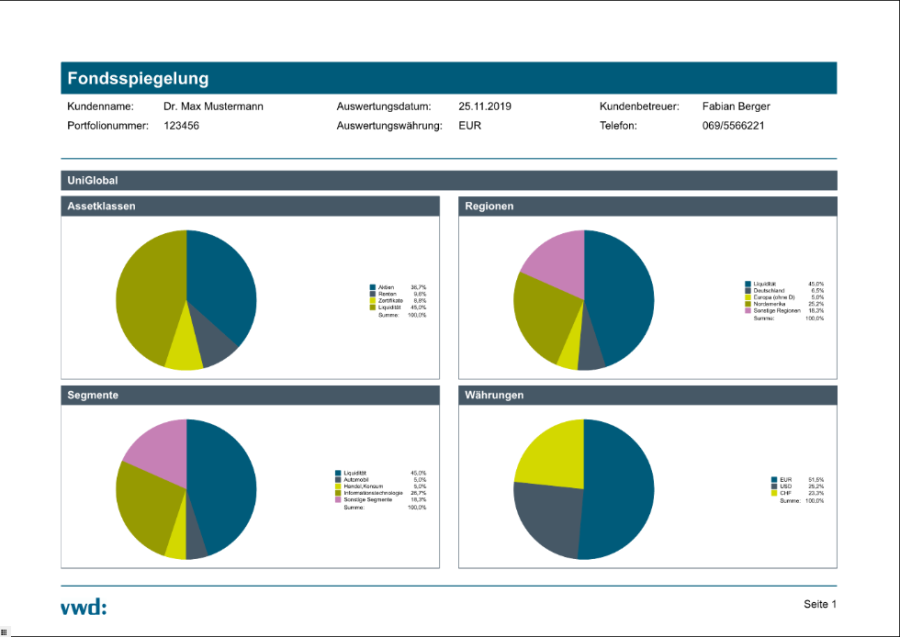
Task: Select the Währungen panel header
Action: 647,395
